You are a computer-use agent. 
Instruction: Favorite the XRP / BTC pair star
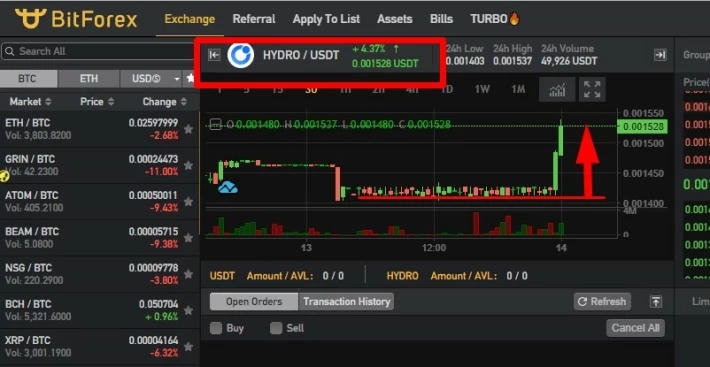click(x=188, y=347)
